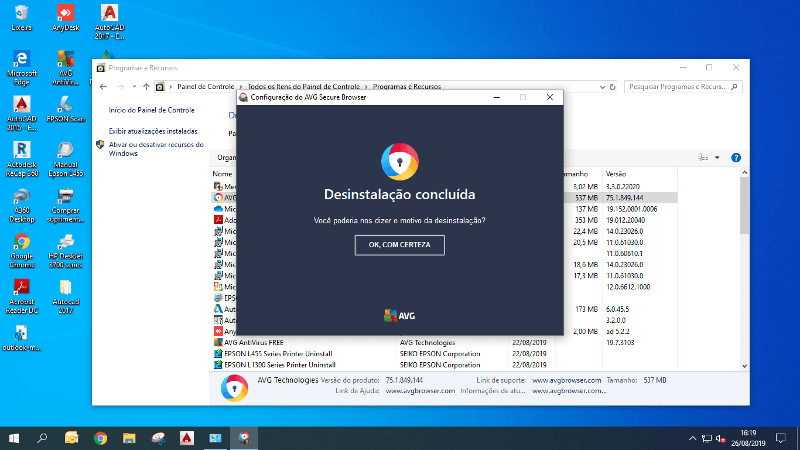
Task: Expand the address bar history dropdown
Action: coord(602,87)
